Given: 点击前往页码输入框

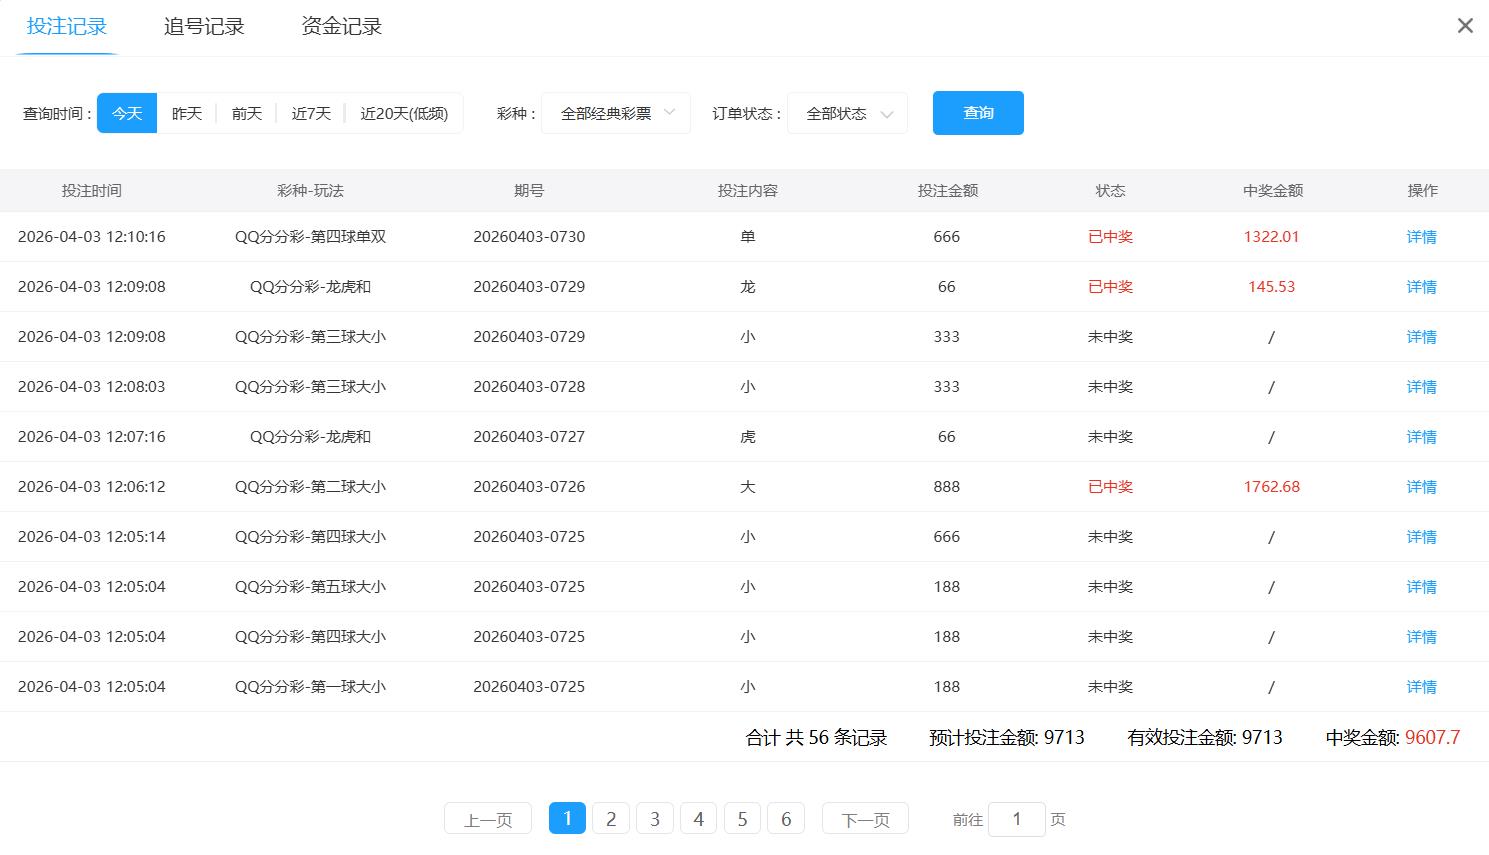Looking at the screenshot, I should [1016, 818].
